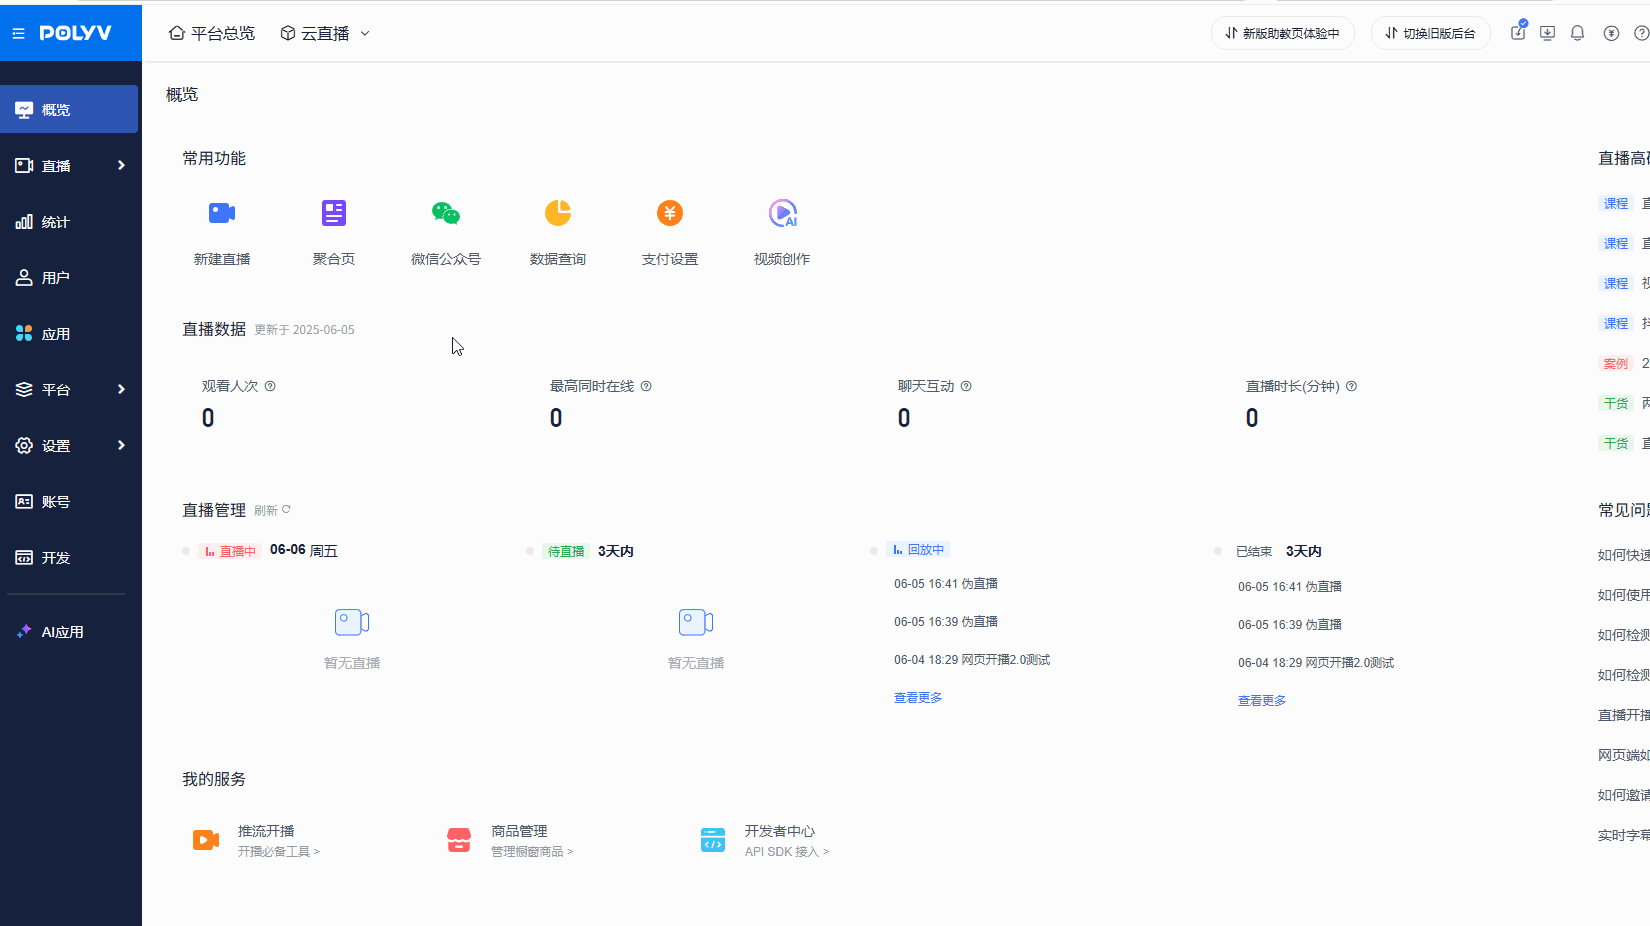Open 06-04 18:29 网页开播2.0测试 under 已结束

pos(1316,662)
